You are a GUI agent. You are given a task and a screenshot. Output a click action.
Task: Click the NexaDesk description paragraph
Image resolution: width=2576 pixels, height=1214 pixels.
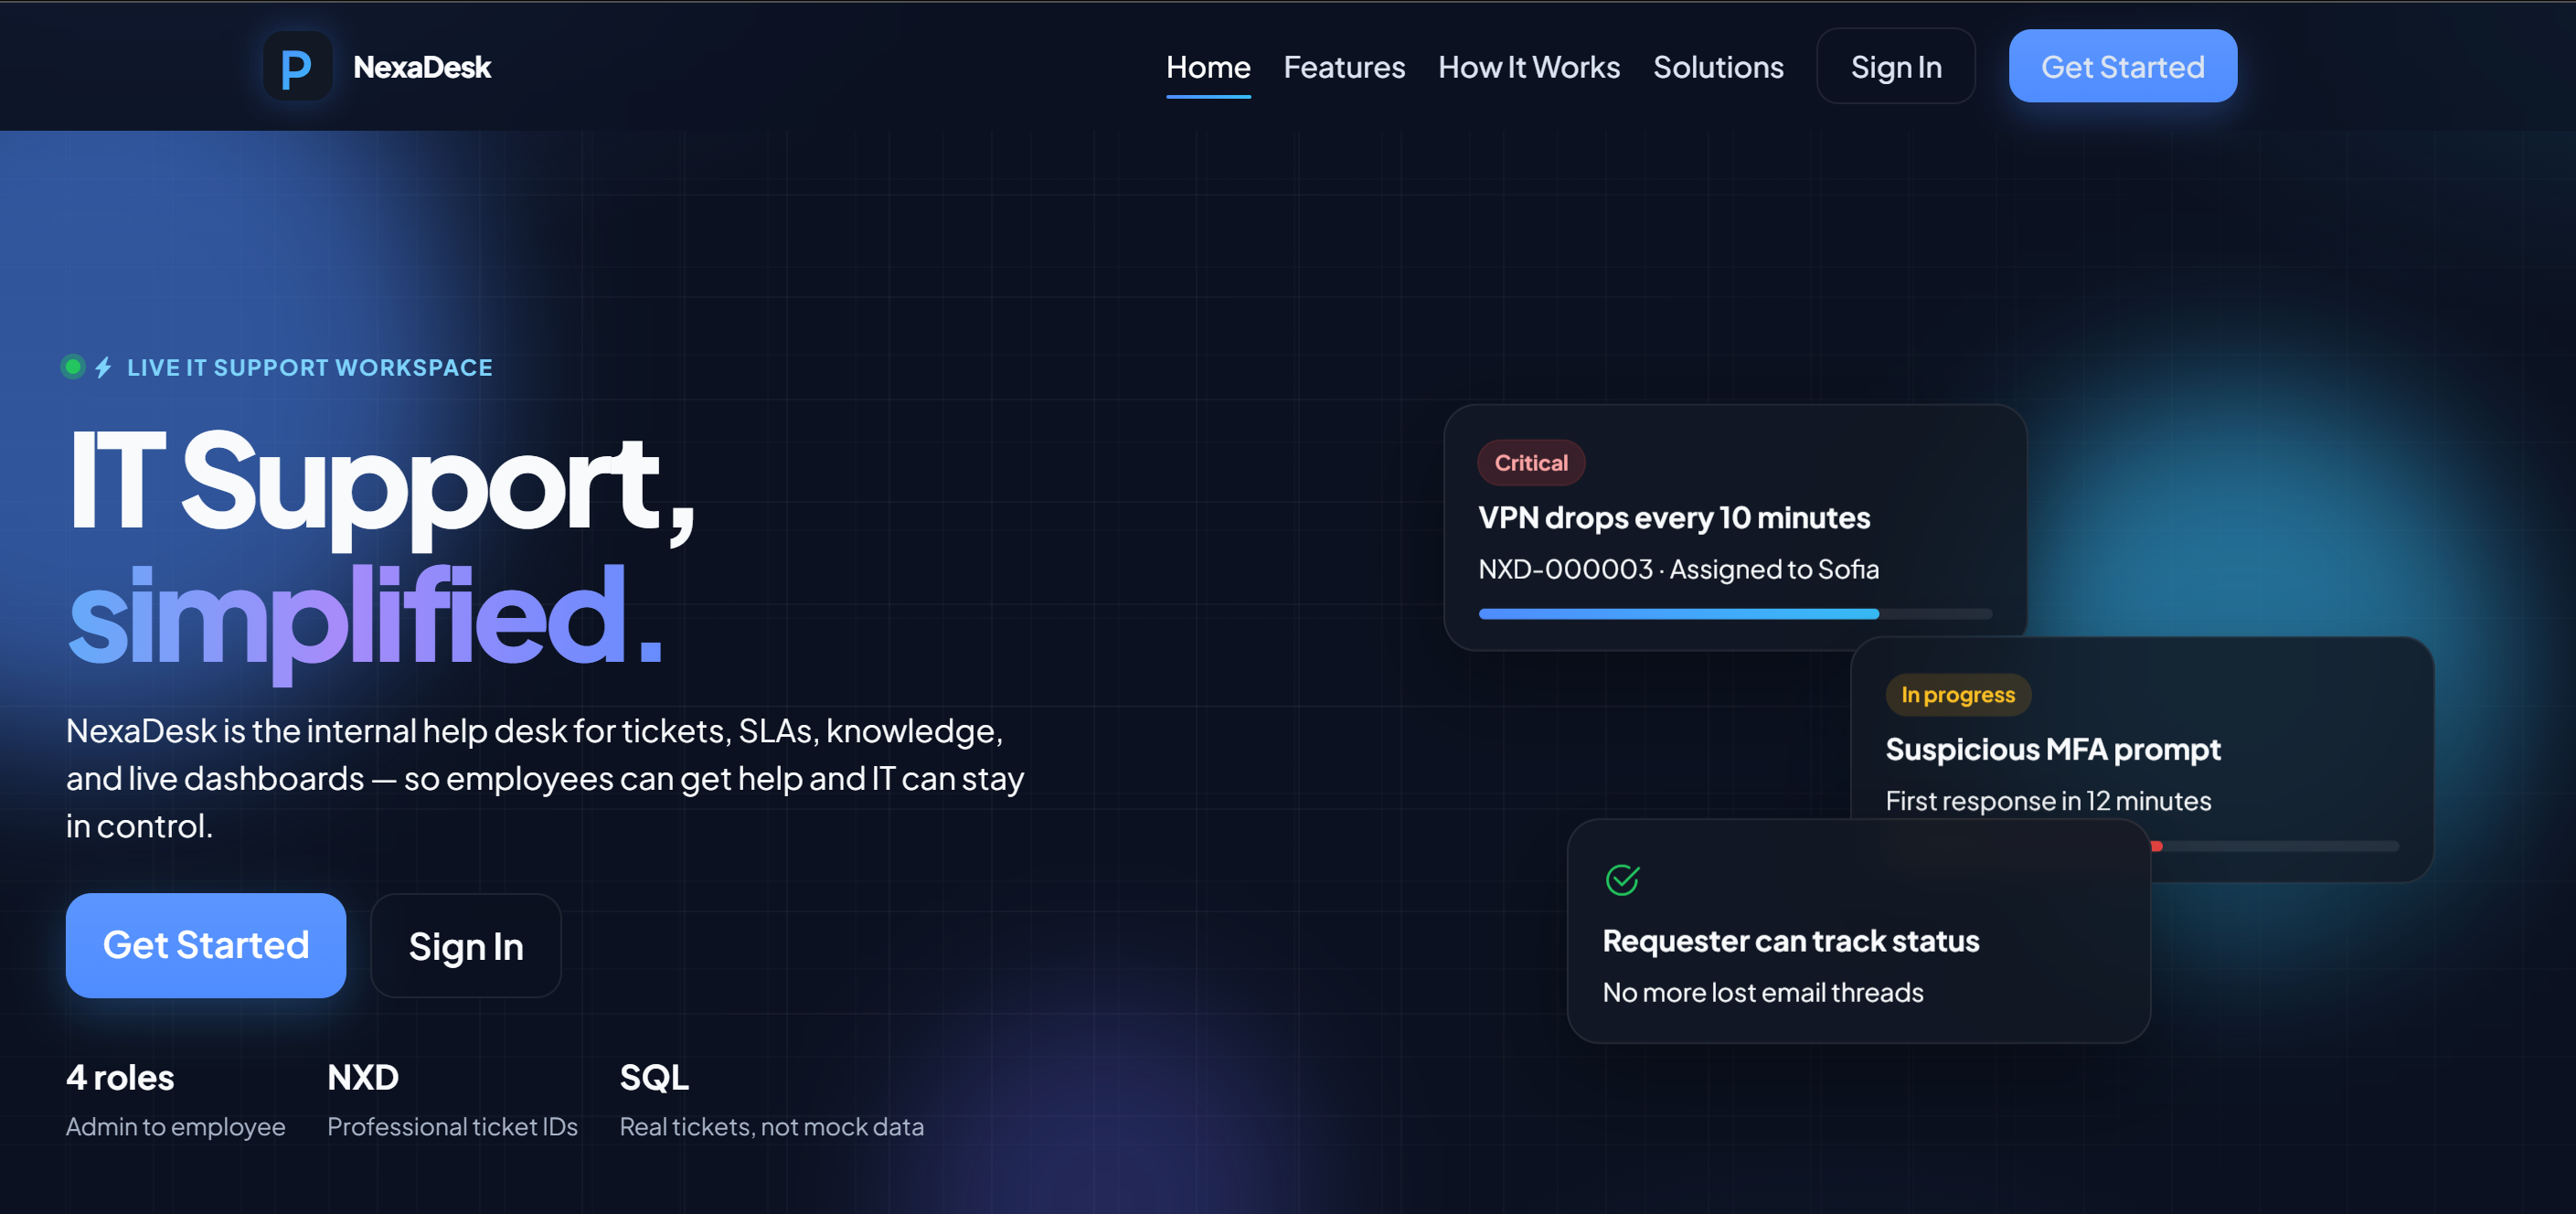(545, 778)
